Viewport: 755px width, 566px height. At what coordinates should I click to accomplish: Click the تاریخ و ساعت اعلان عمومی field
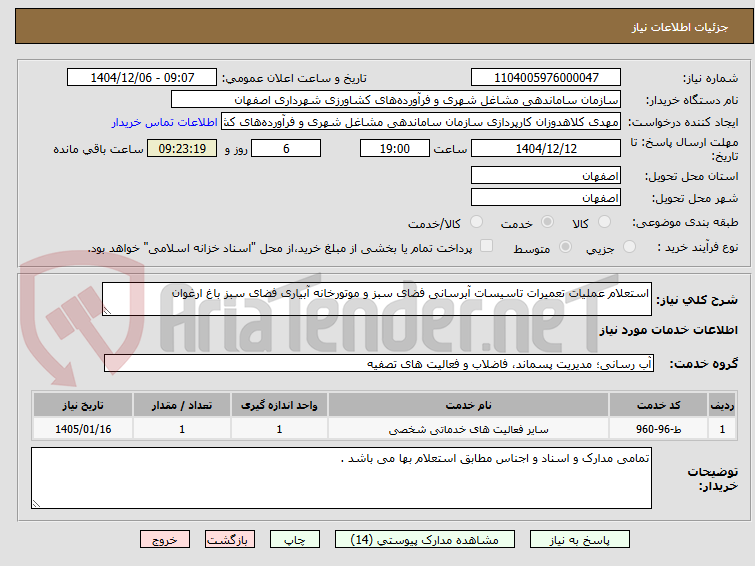click(142, 78)
